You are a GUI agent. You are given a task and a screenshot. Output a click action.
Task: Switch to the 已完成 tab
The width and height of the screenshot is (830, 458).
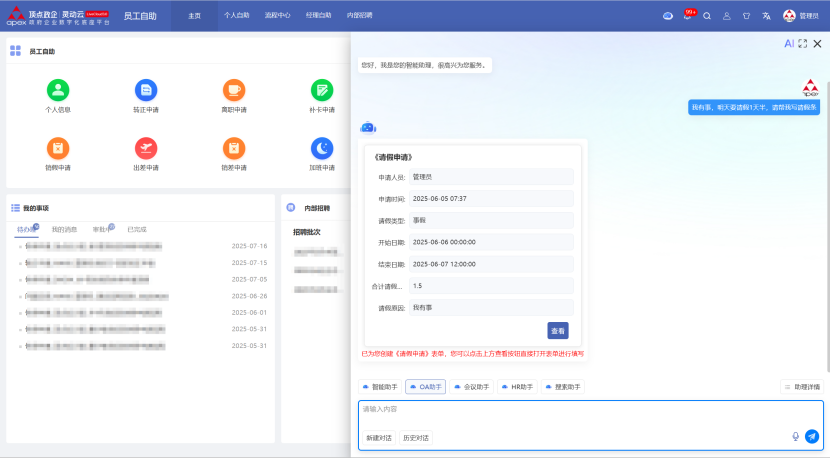(x=137, y=229)
